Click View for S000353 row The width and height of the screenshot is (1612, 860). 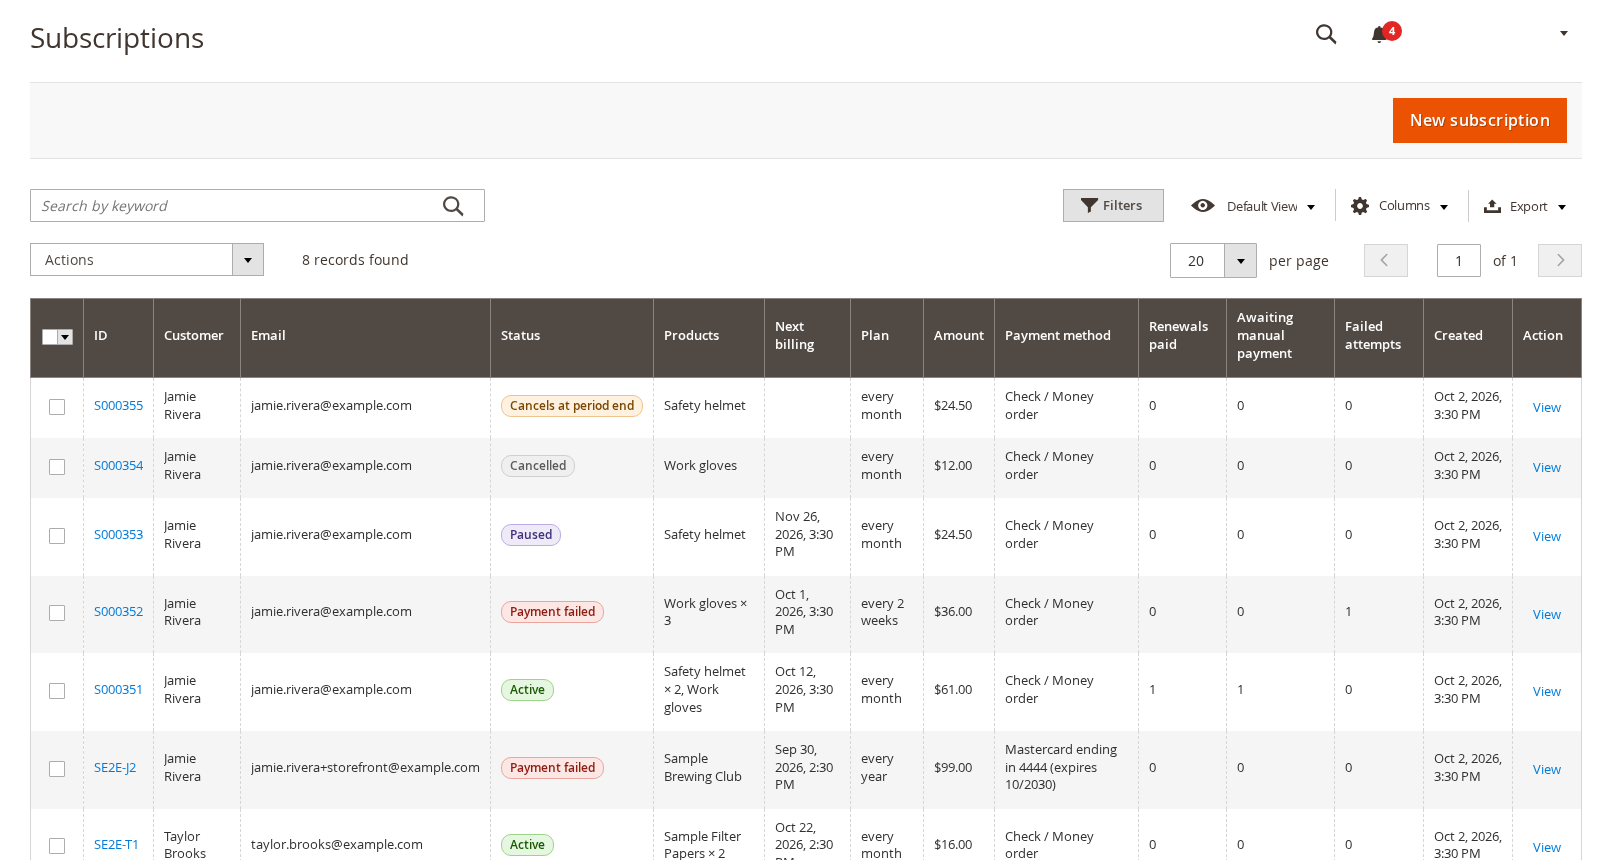pos(1546,537)
